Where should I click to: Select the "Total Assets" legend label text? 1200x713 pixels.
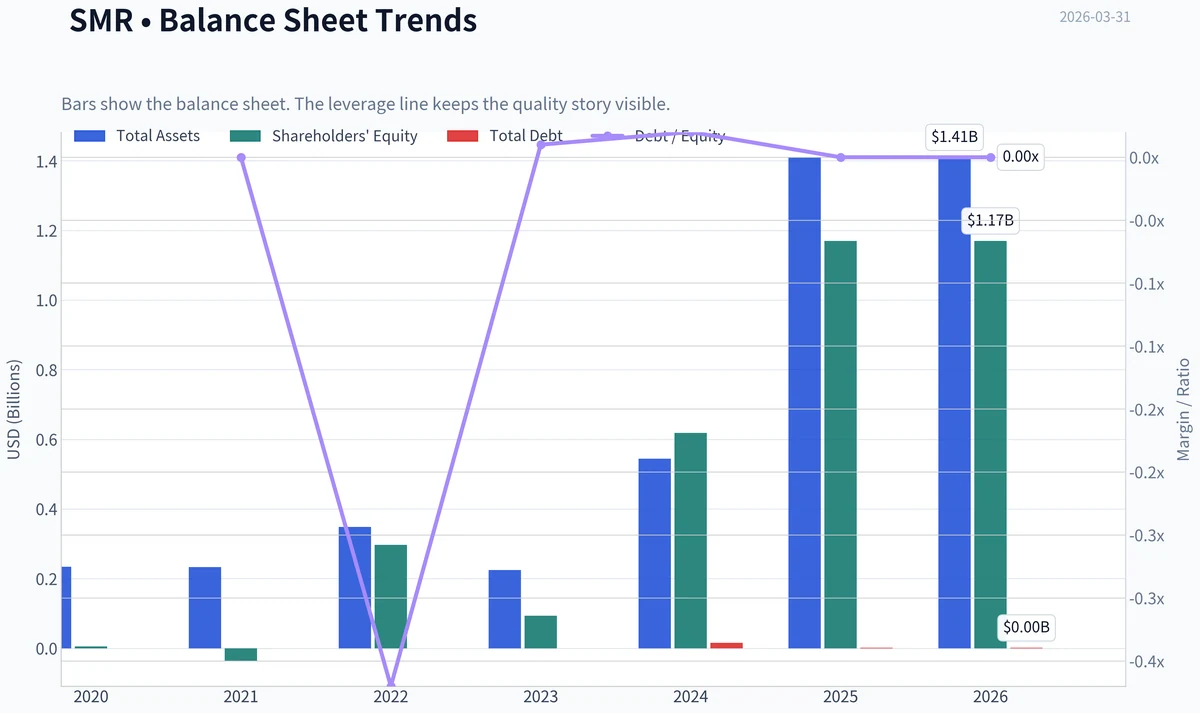(x=158, y=136)
